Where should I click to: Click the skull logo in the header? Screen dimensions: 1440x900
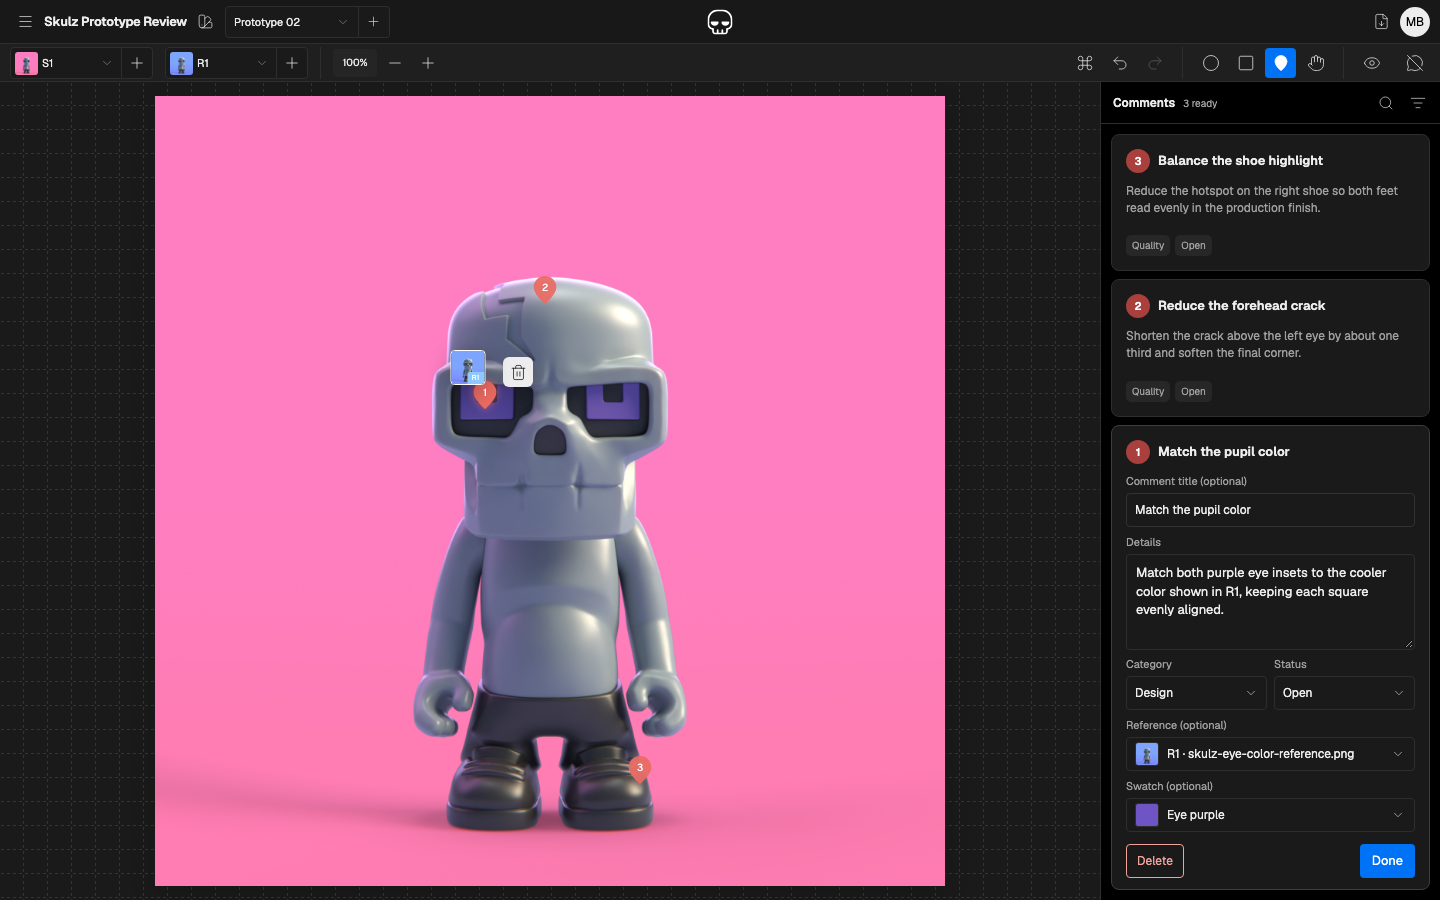coord(720,22)
